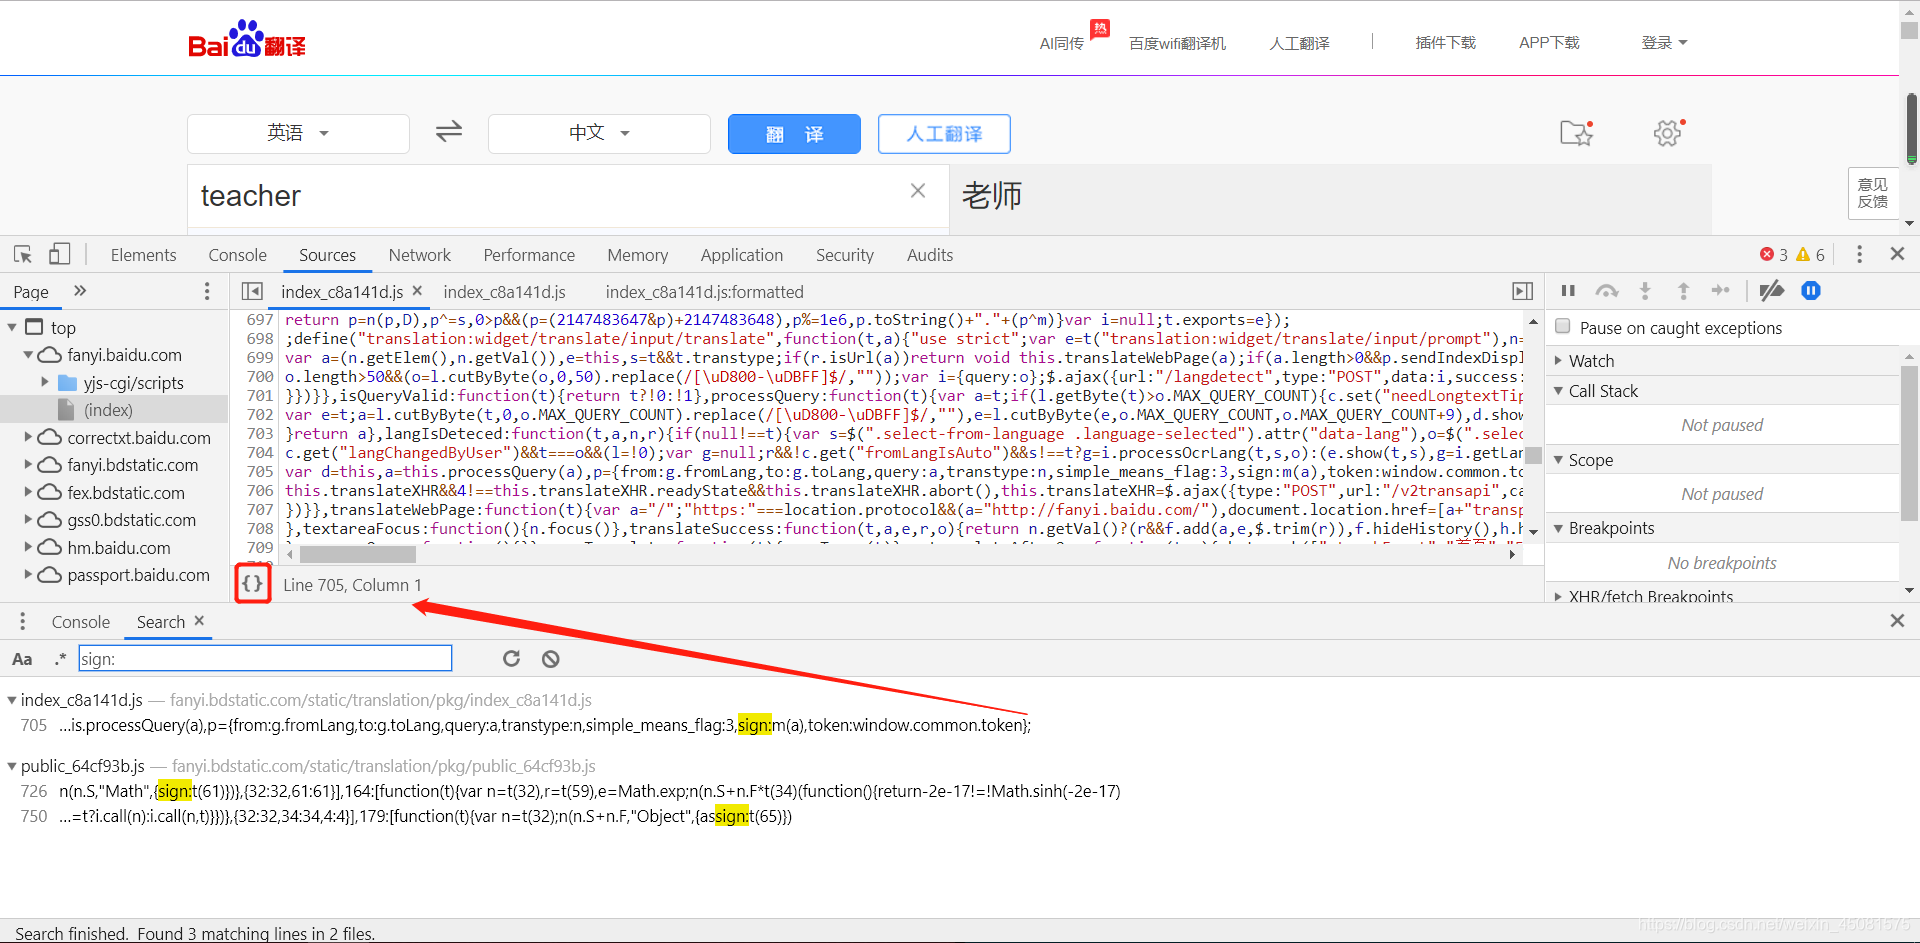Enable Pause on caught exceptions checkbox
Viewport: 1920px width, 943px height.
tap(1563, 326)
